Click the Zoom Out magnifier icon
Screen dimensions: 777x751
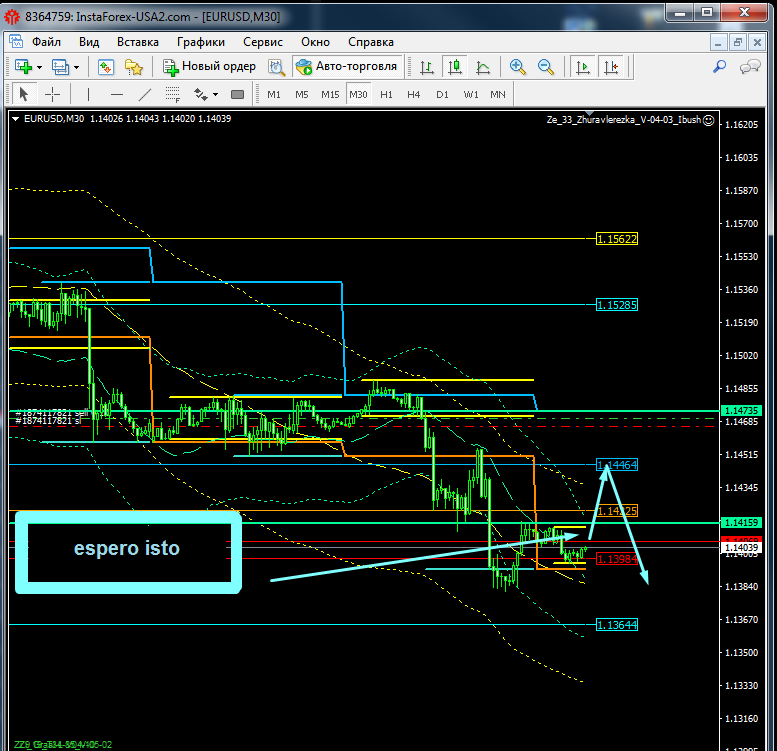(546, 67)
